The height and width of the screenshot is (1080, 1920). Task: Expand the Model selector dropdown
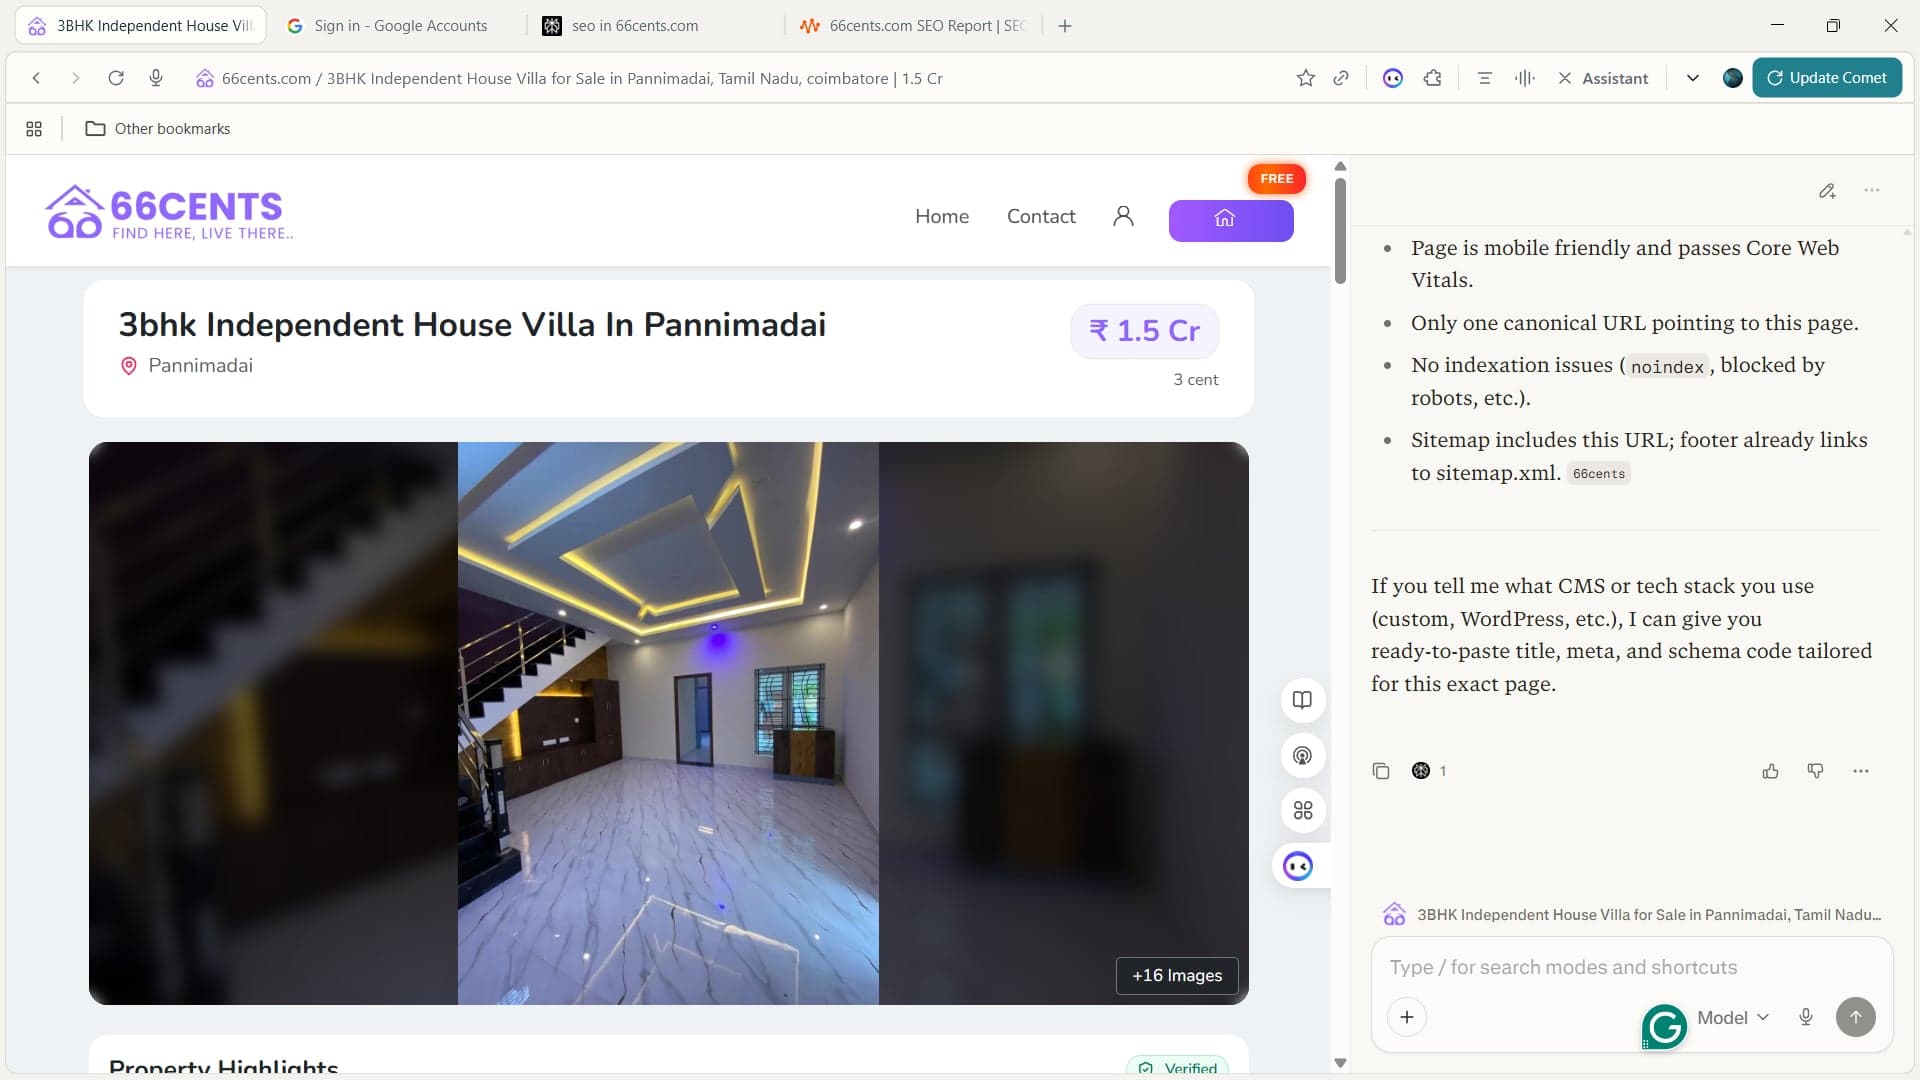[1733, 1017]
